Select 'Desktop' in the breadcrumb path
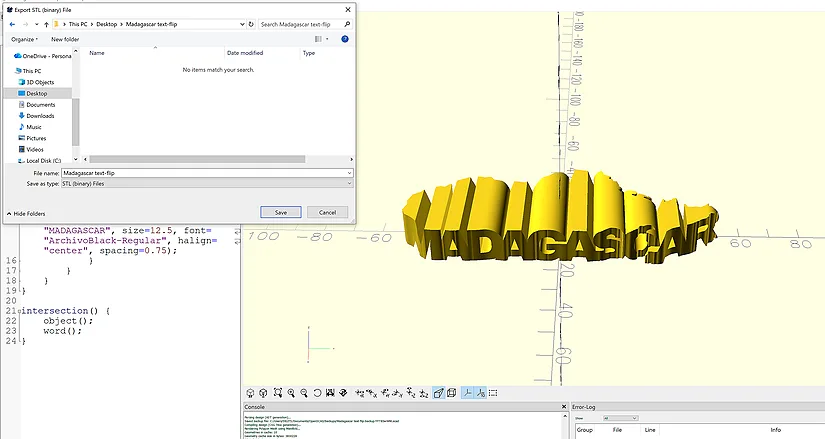 tap(106, 24)
